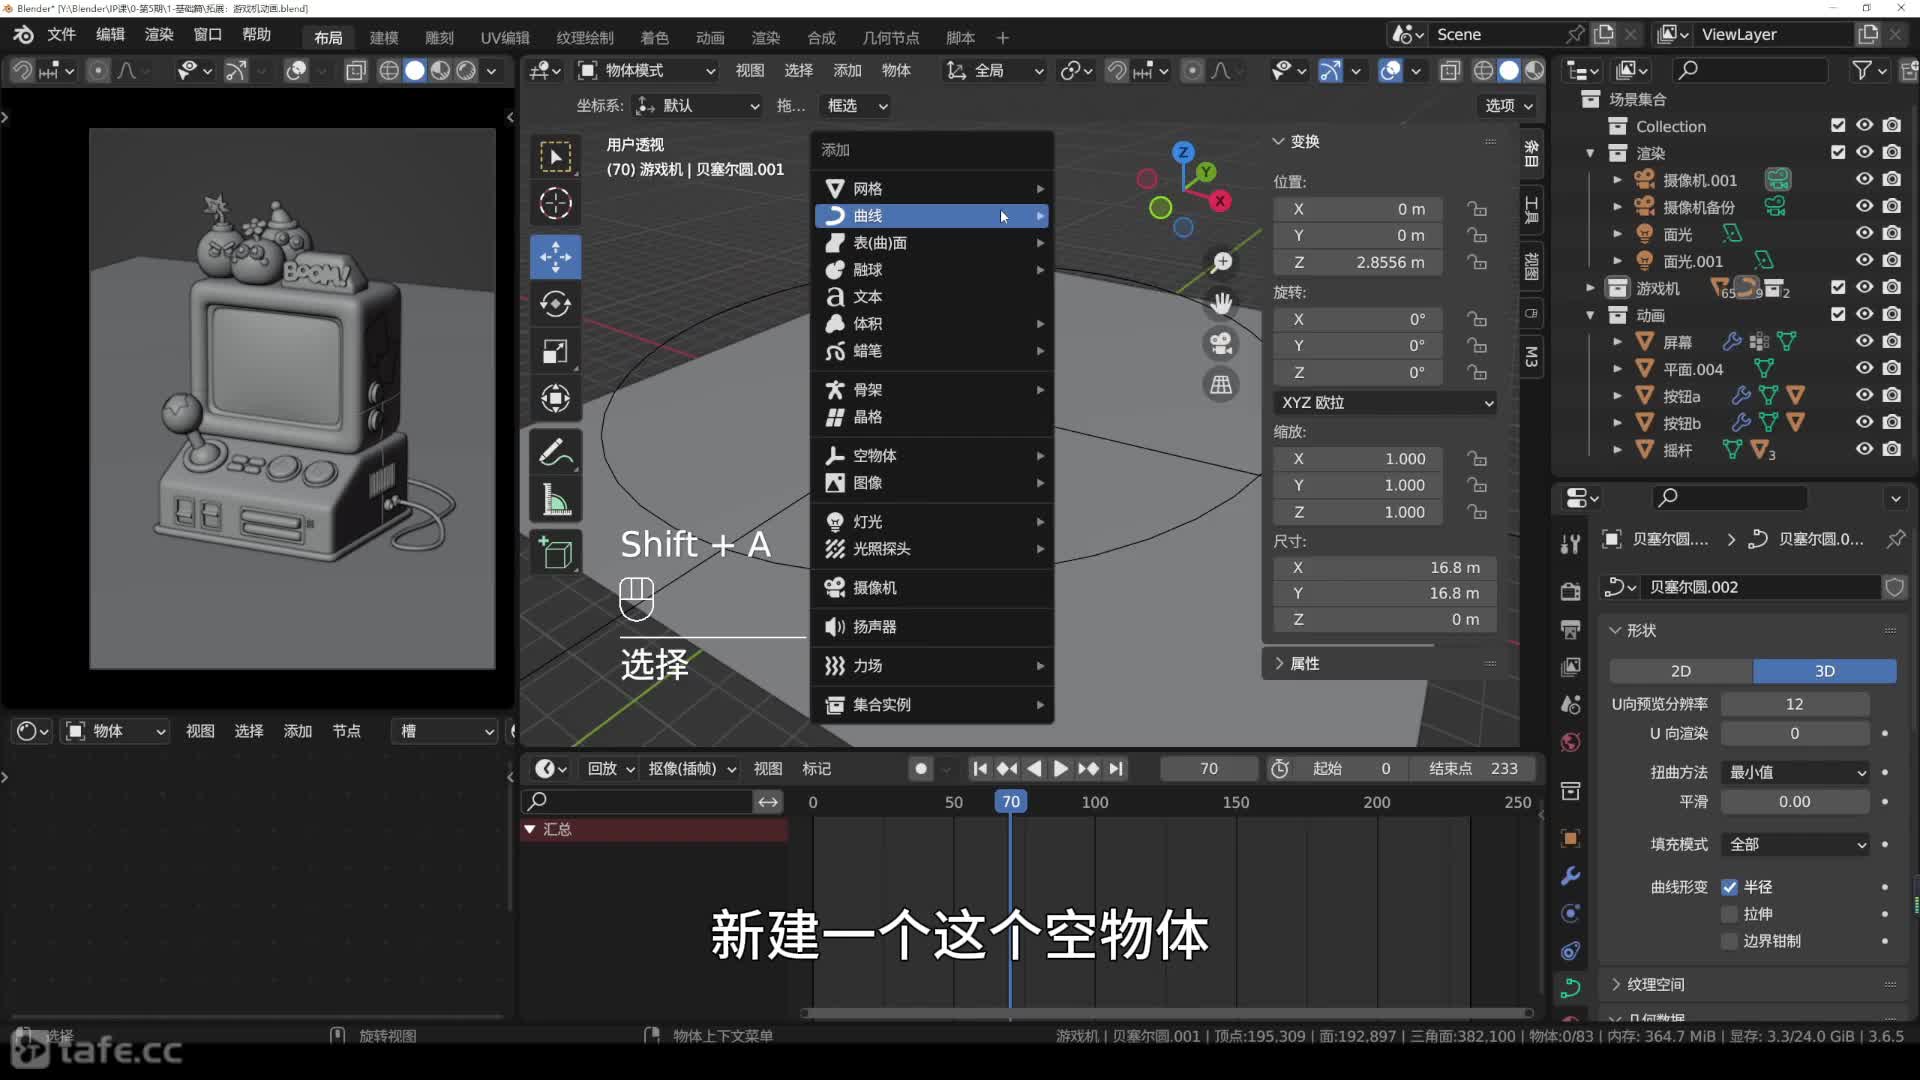Viewport: 1920px width, 1080px height.
Task: Open the 选项 button in viewport header
Action: click(x=1508, y=105)
